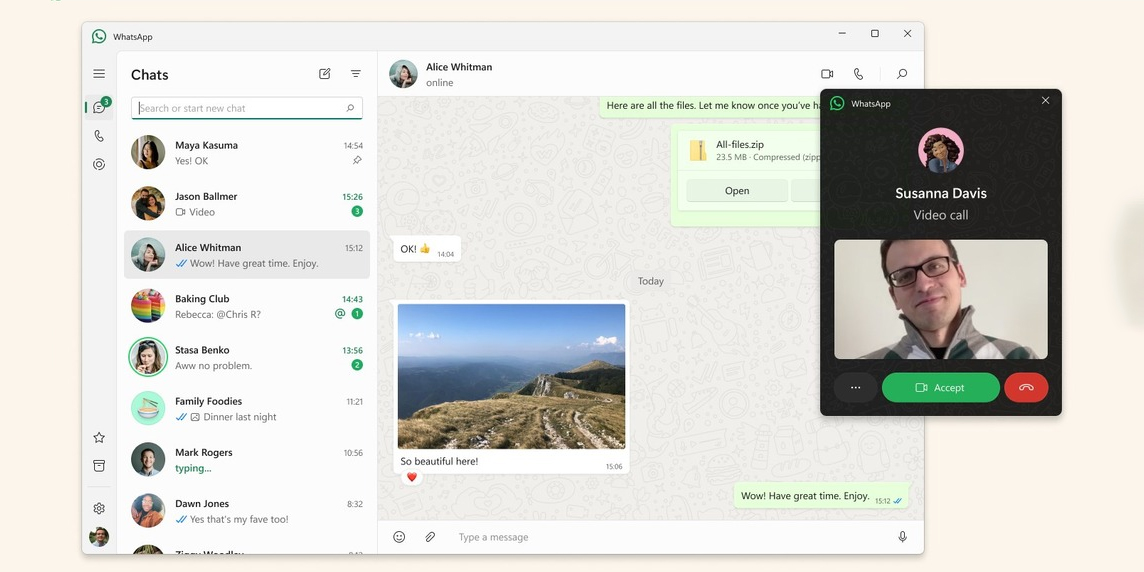
Task: Click Jason Ballmer's avatar in chat list
Action: [148, 203]
